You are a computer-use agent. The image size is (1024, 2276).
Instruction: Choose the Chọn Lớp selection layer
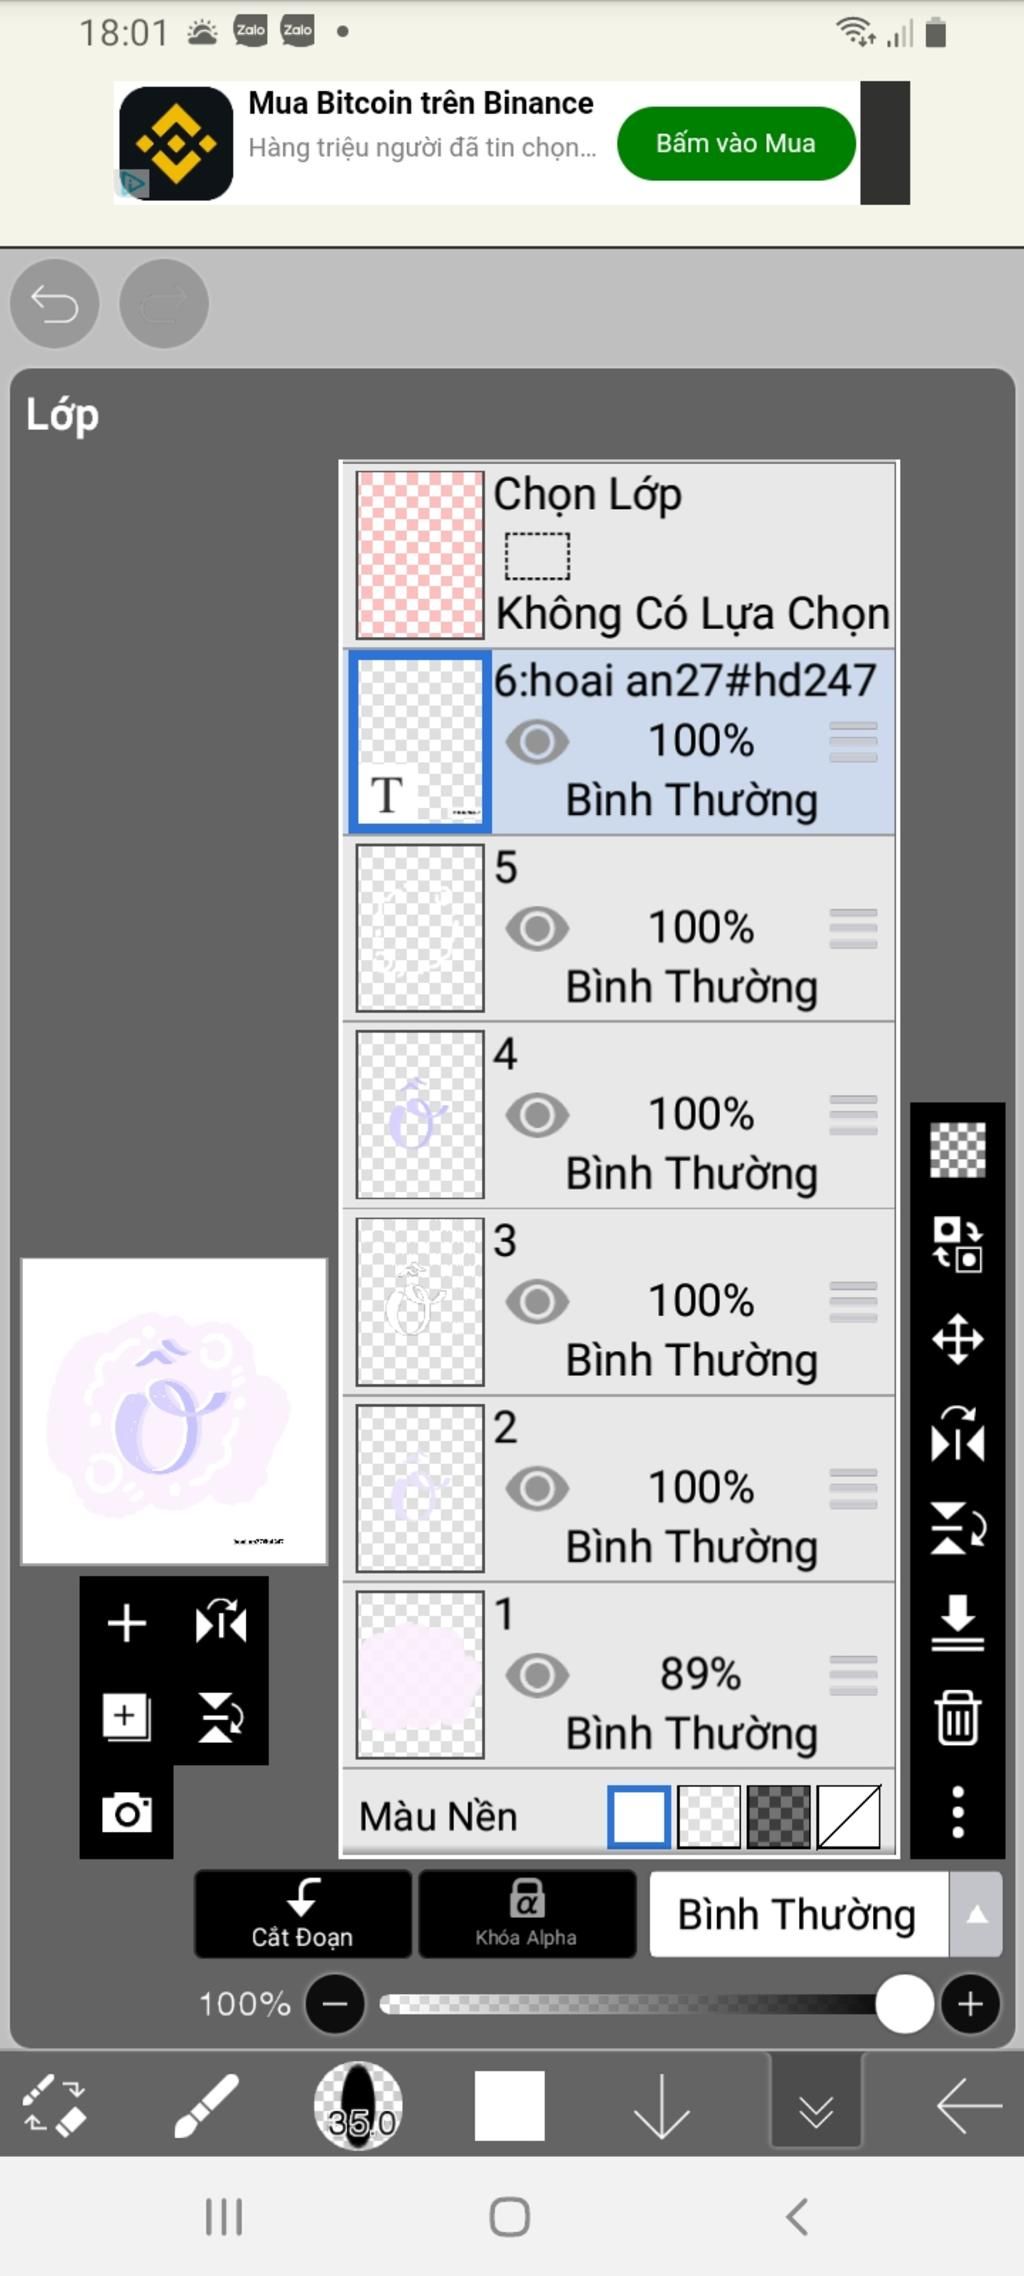619,555
